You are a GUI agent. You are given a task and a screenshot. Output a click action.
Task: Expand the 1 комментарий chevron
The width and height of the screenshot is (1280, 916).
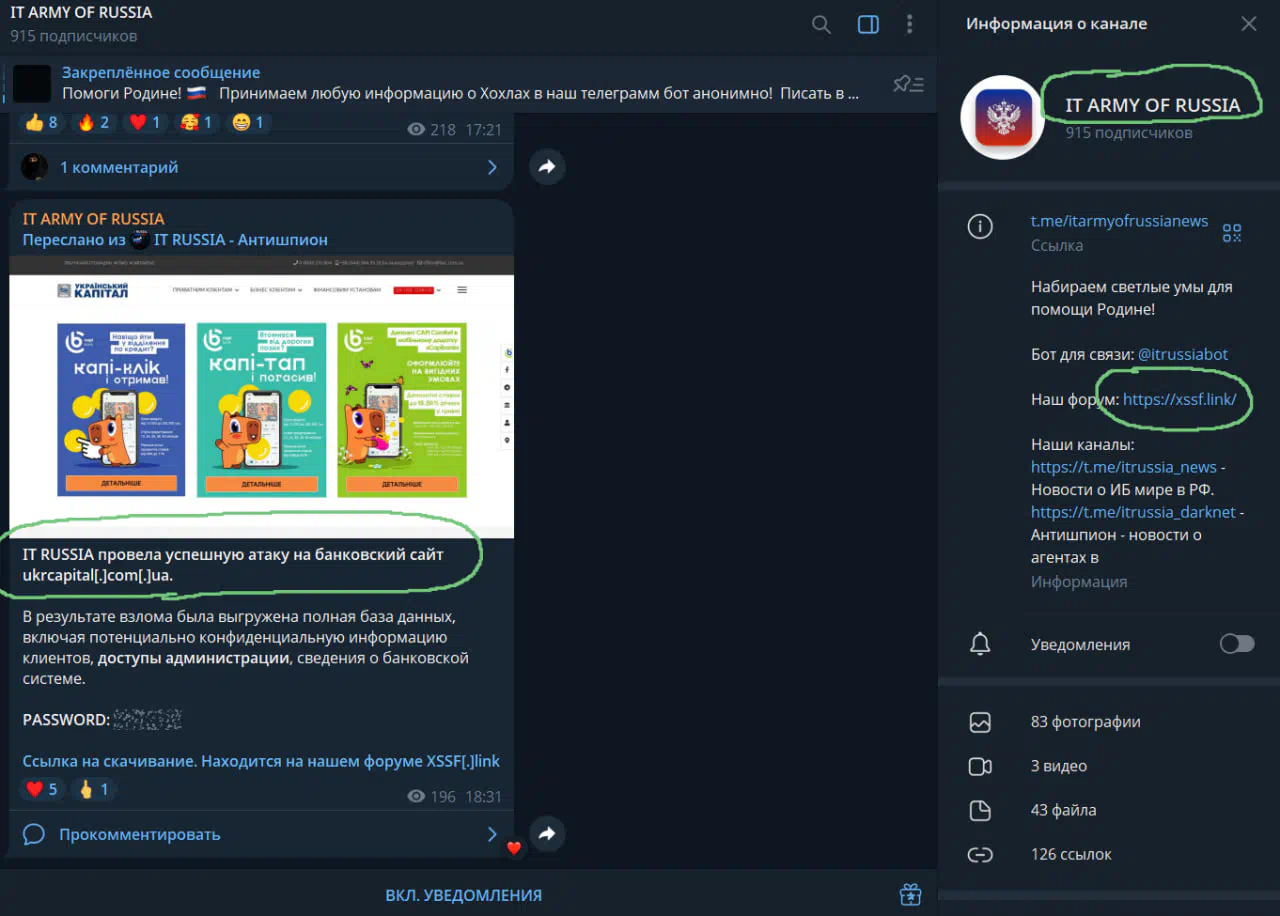tap(492, 167)
